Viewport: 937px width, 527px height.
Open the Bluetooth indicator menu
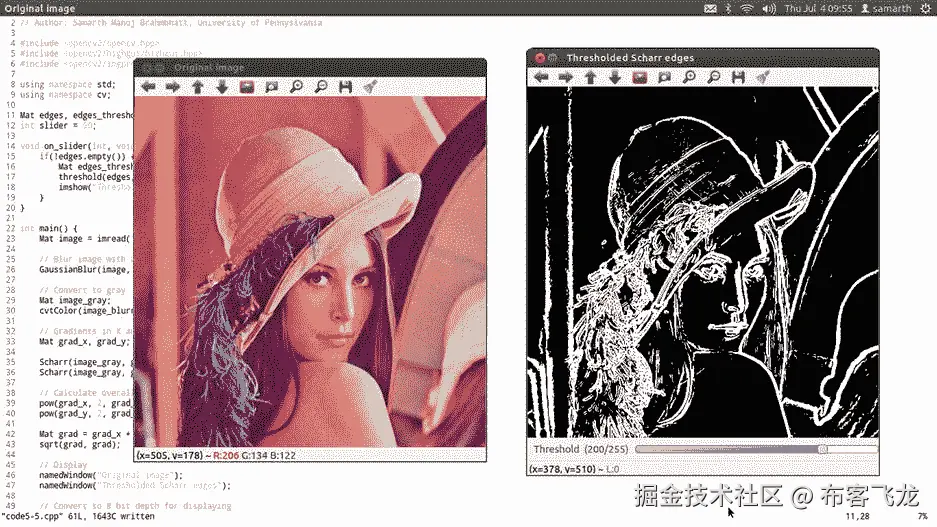click(728, 8)
